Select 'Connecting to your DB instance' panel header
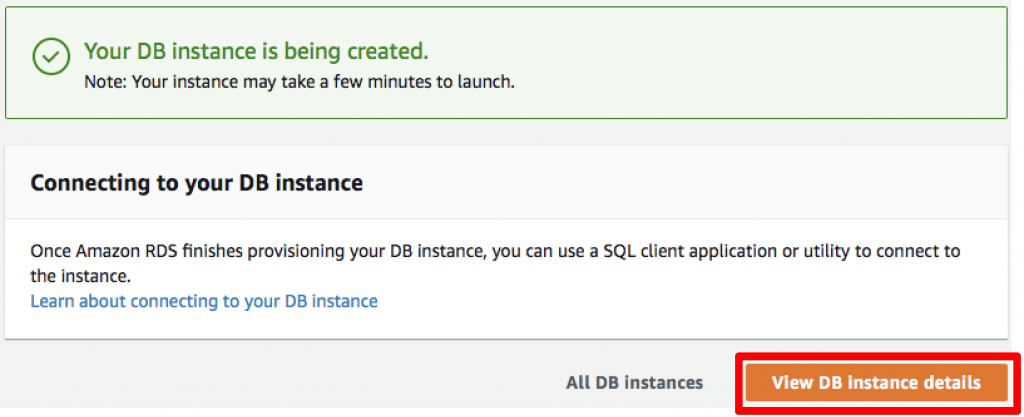1024x417 pixels. coord(197,183)
